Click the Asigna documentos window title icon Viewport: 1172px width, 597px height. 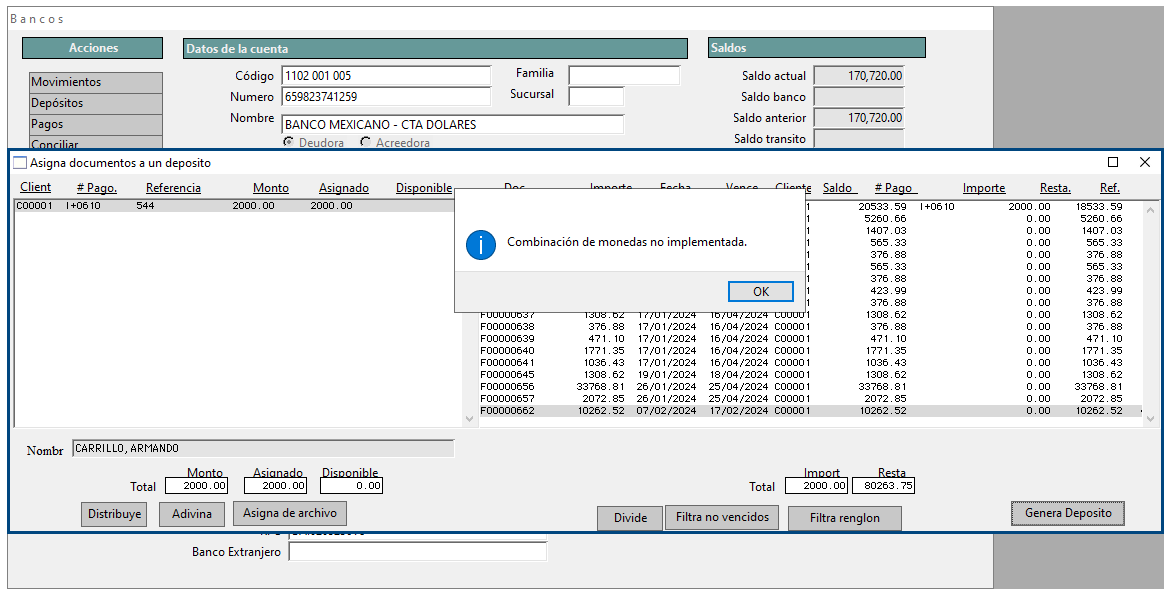click(x=20, y=163)
